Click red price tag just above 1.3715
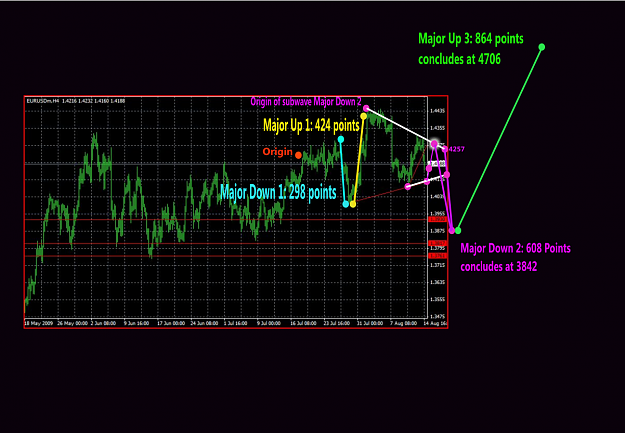The width and height of the screenshot is (625, 433). [437, 256]
